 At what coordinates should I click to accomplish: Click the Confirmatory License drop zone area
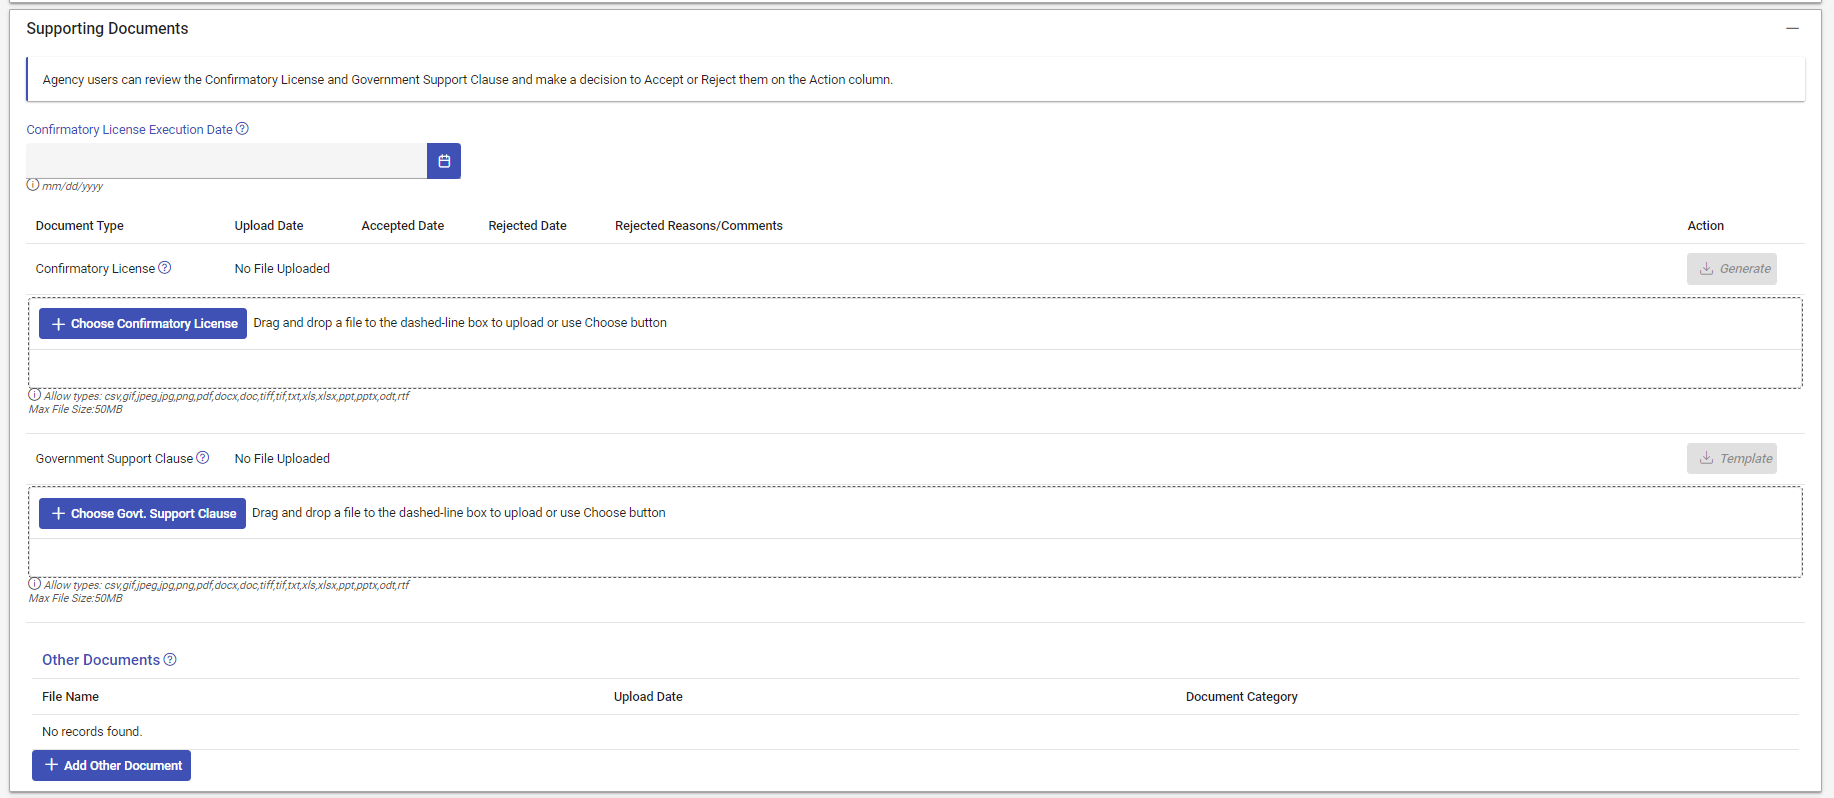click(915, 368)
